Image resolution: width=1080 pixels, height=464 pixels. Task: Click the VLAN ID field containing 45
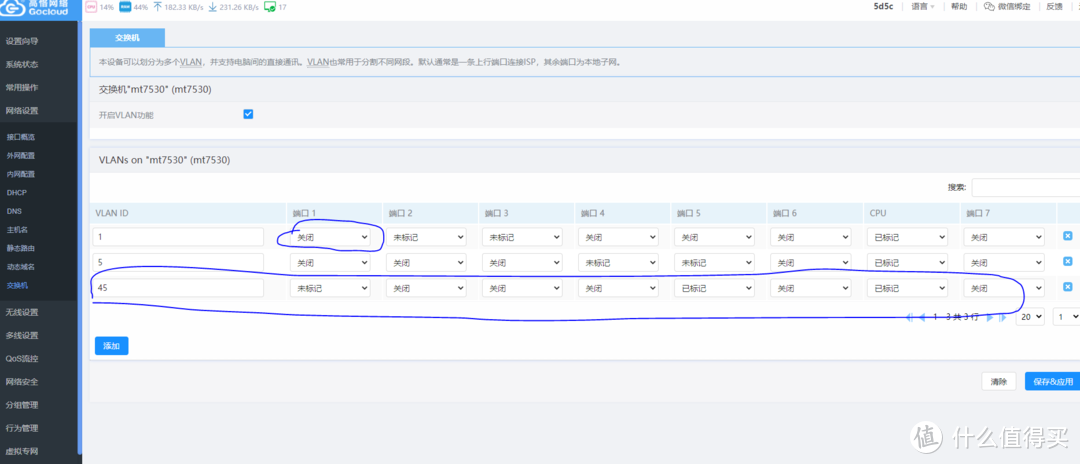[178, 288]
